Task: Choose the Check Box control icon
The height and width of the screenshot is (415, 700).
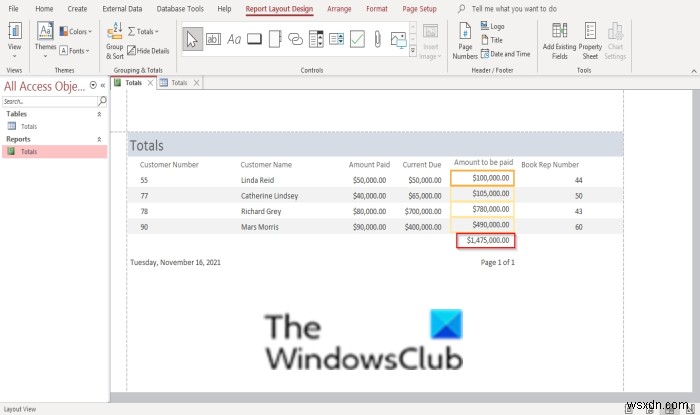Action: point(357,39)
